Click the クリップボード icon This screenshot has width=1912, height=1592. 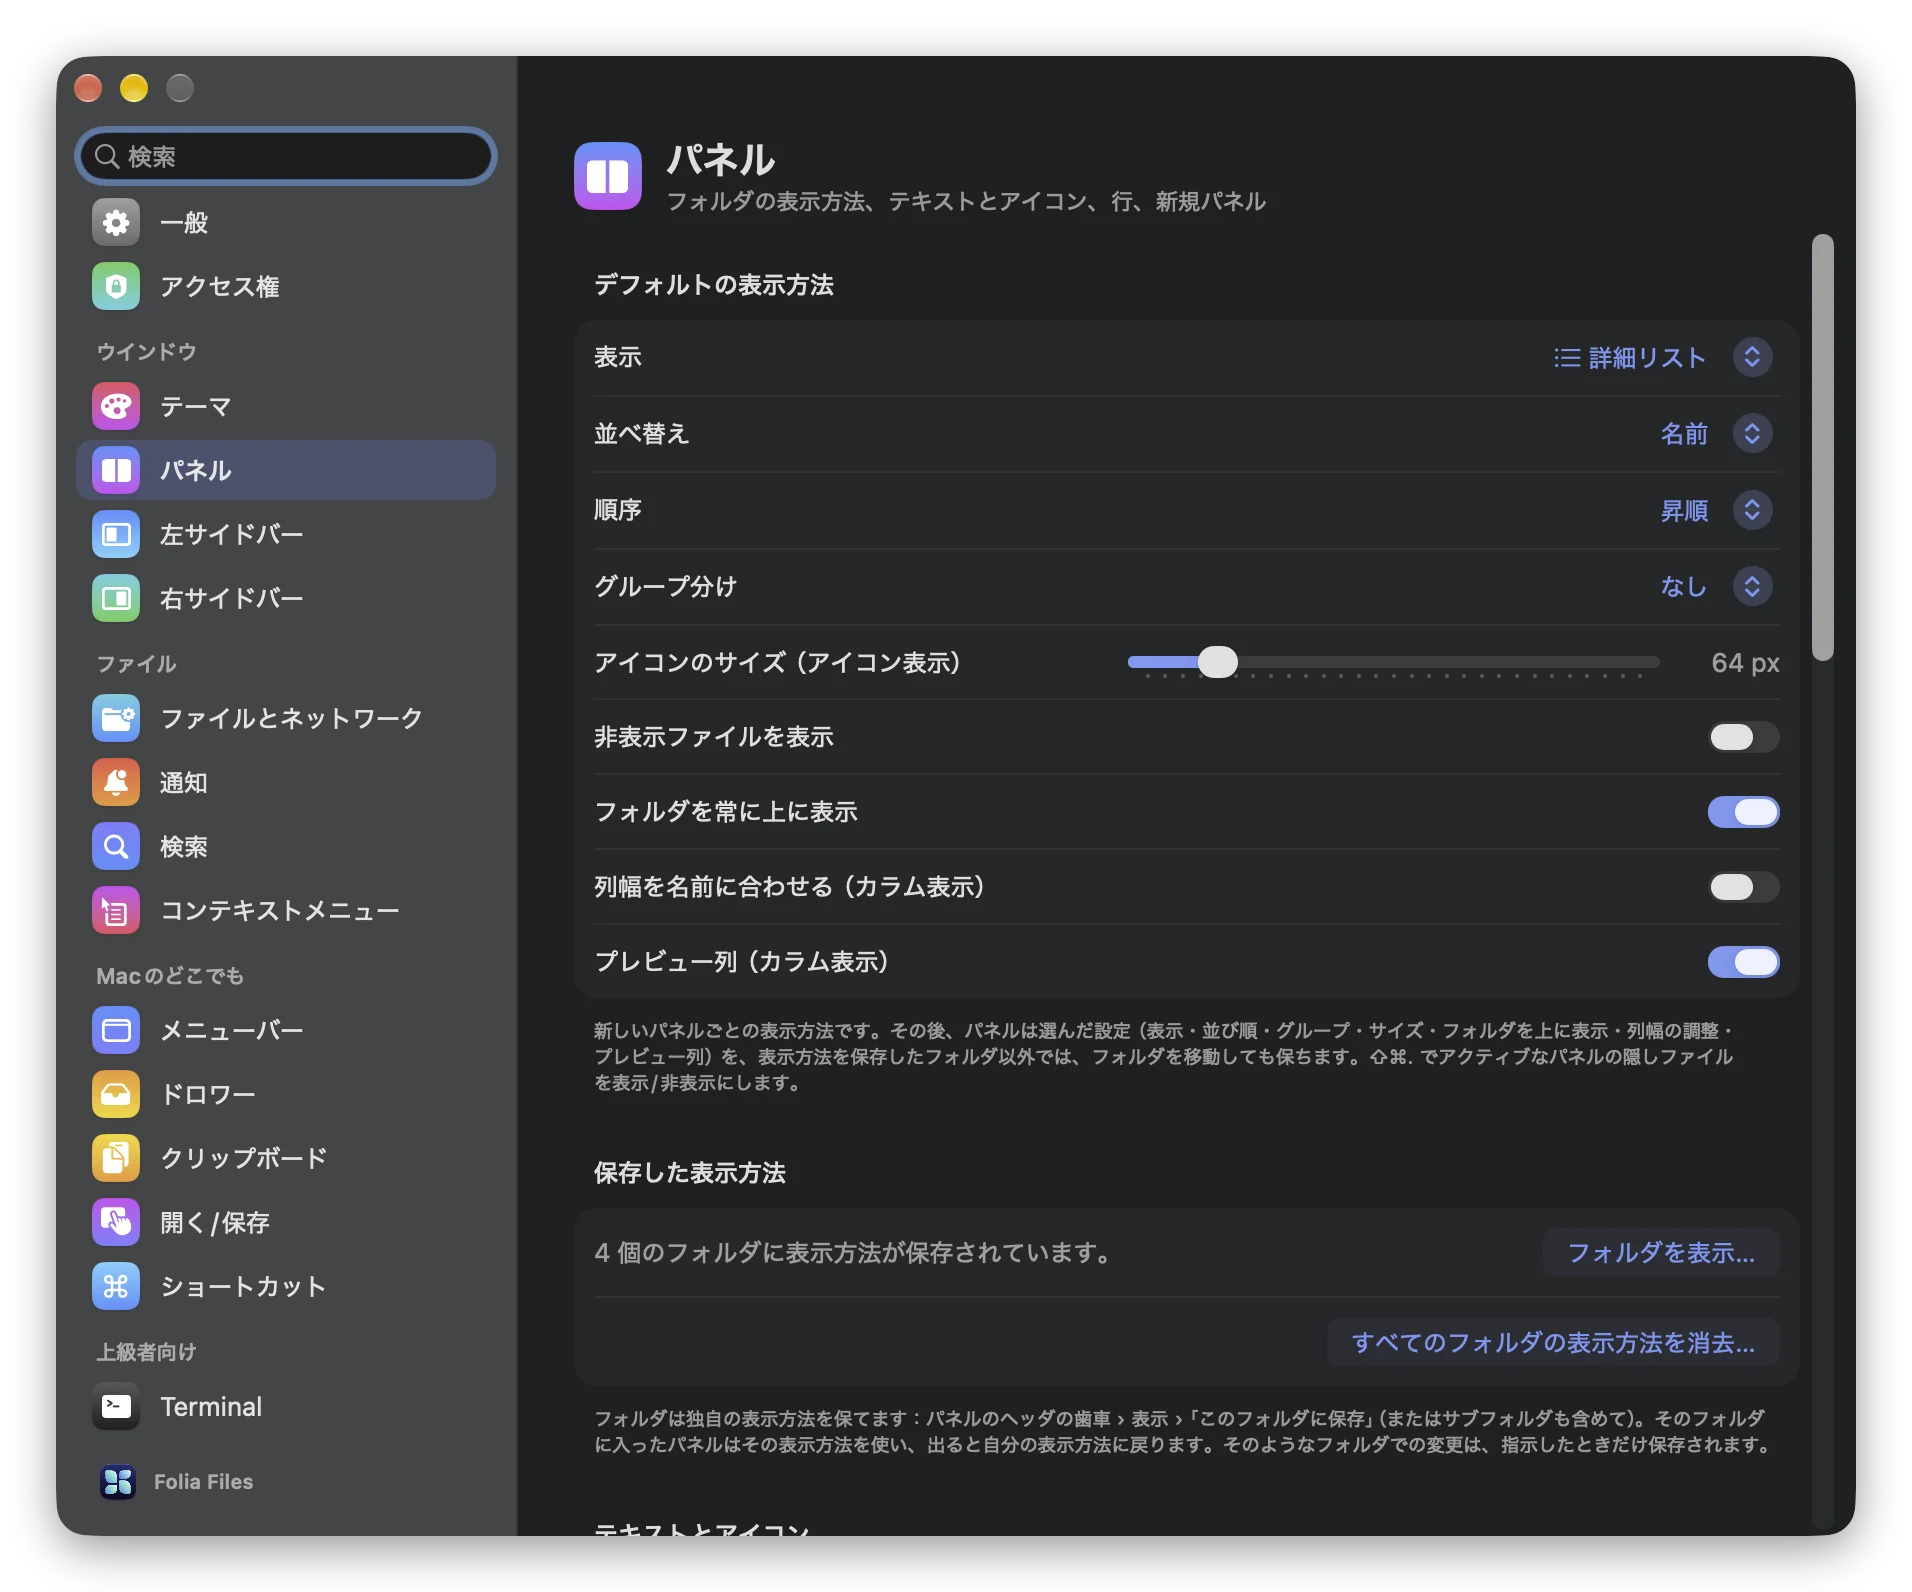click(116, 1158)
